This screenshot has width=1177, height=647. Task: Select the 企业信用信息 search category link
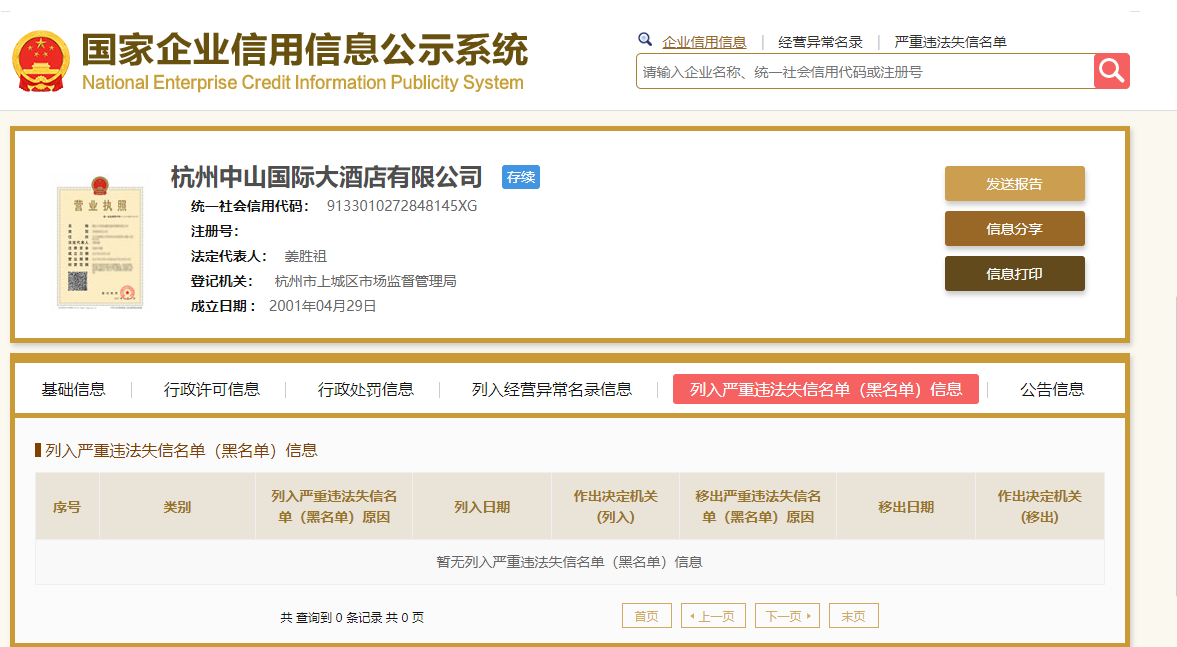[x=704, y=42]
